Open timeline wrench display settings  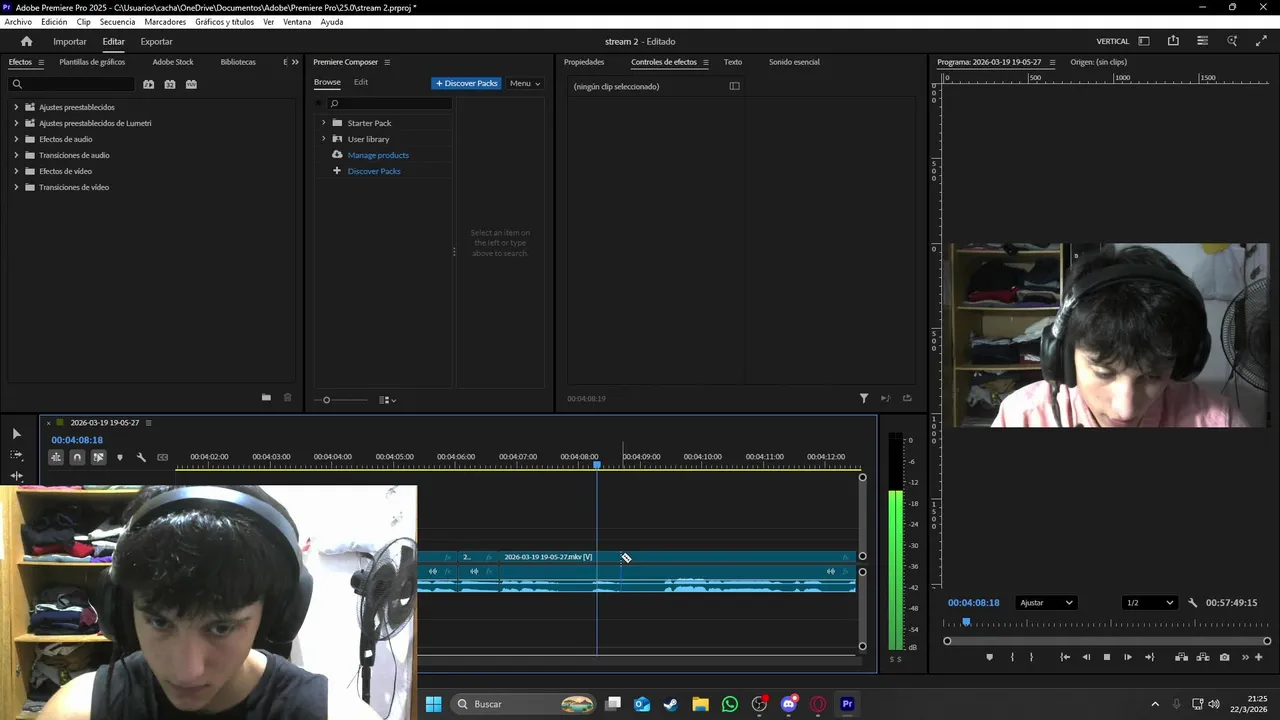[x=141, y=457]
